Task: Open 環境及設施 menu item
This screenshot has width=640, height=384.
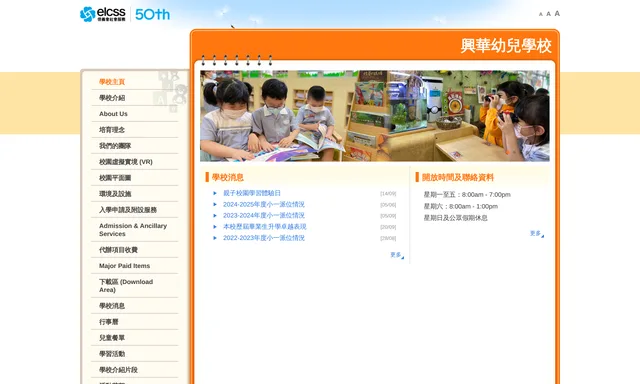Action: tap(115, 194)
